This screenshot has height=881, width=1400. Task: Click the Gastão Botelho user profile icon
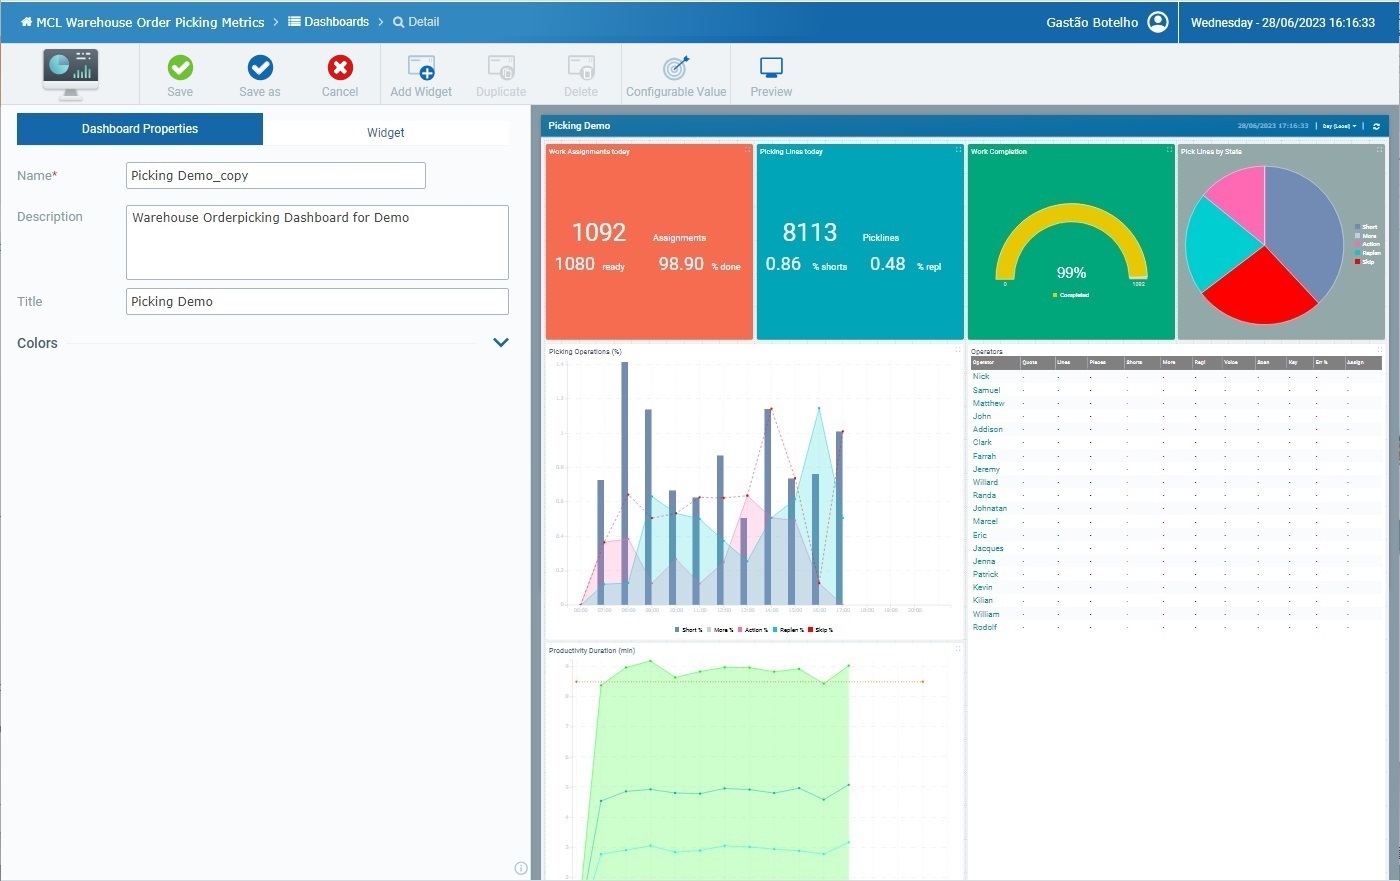(1157, 21)
